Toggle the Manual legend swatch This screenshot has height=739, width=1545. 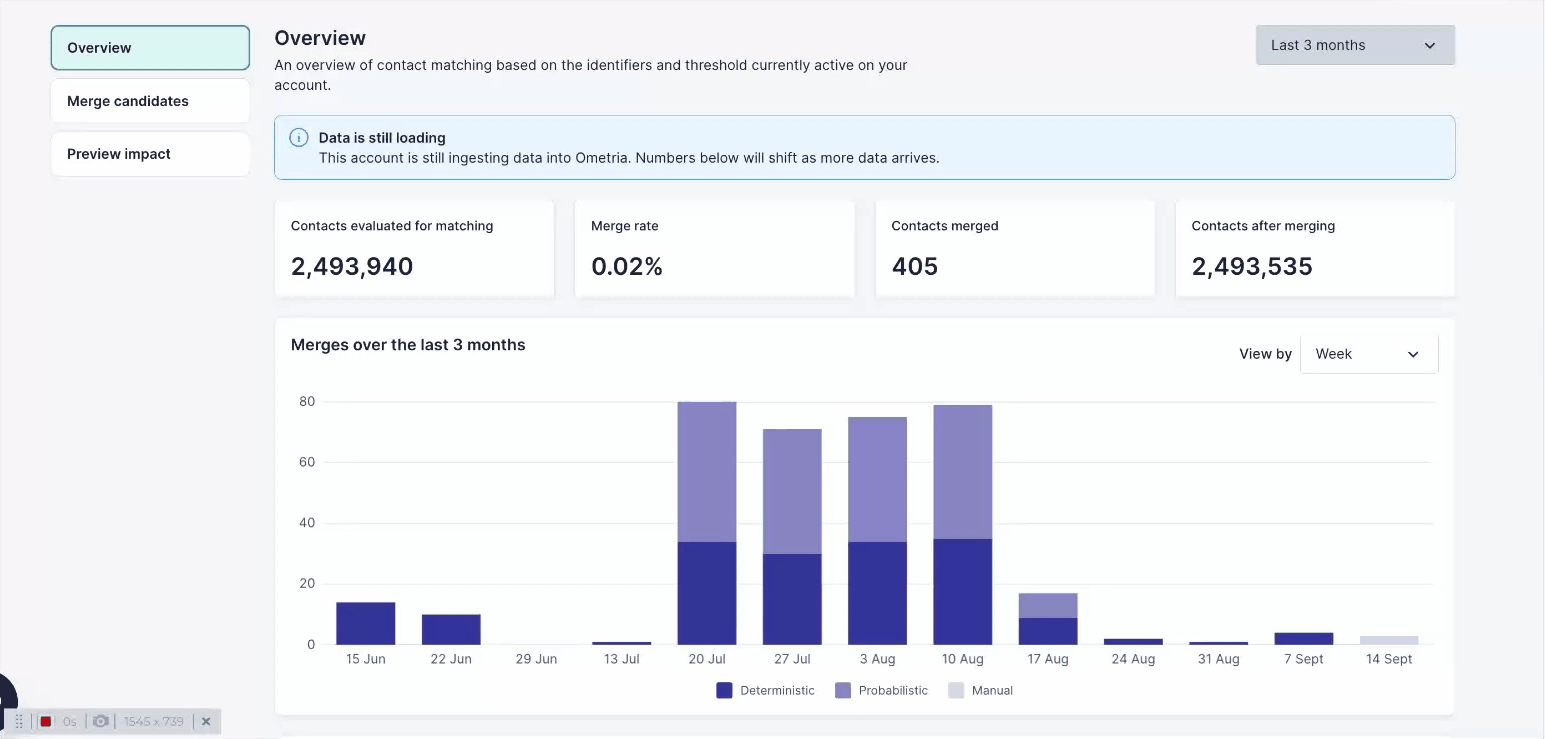(956, 690)
